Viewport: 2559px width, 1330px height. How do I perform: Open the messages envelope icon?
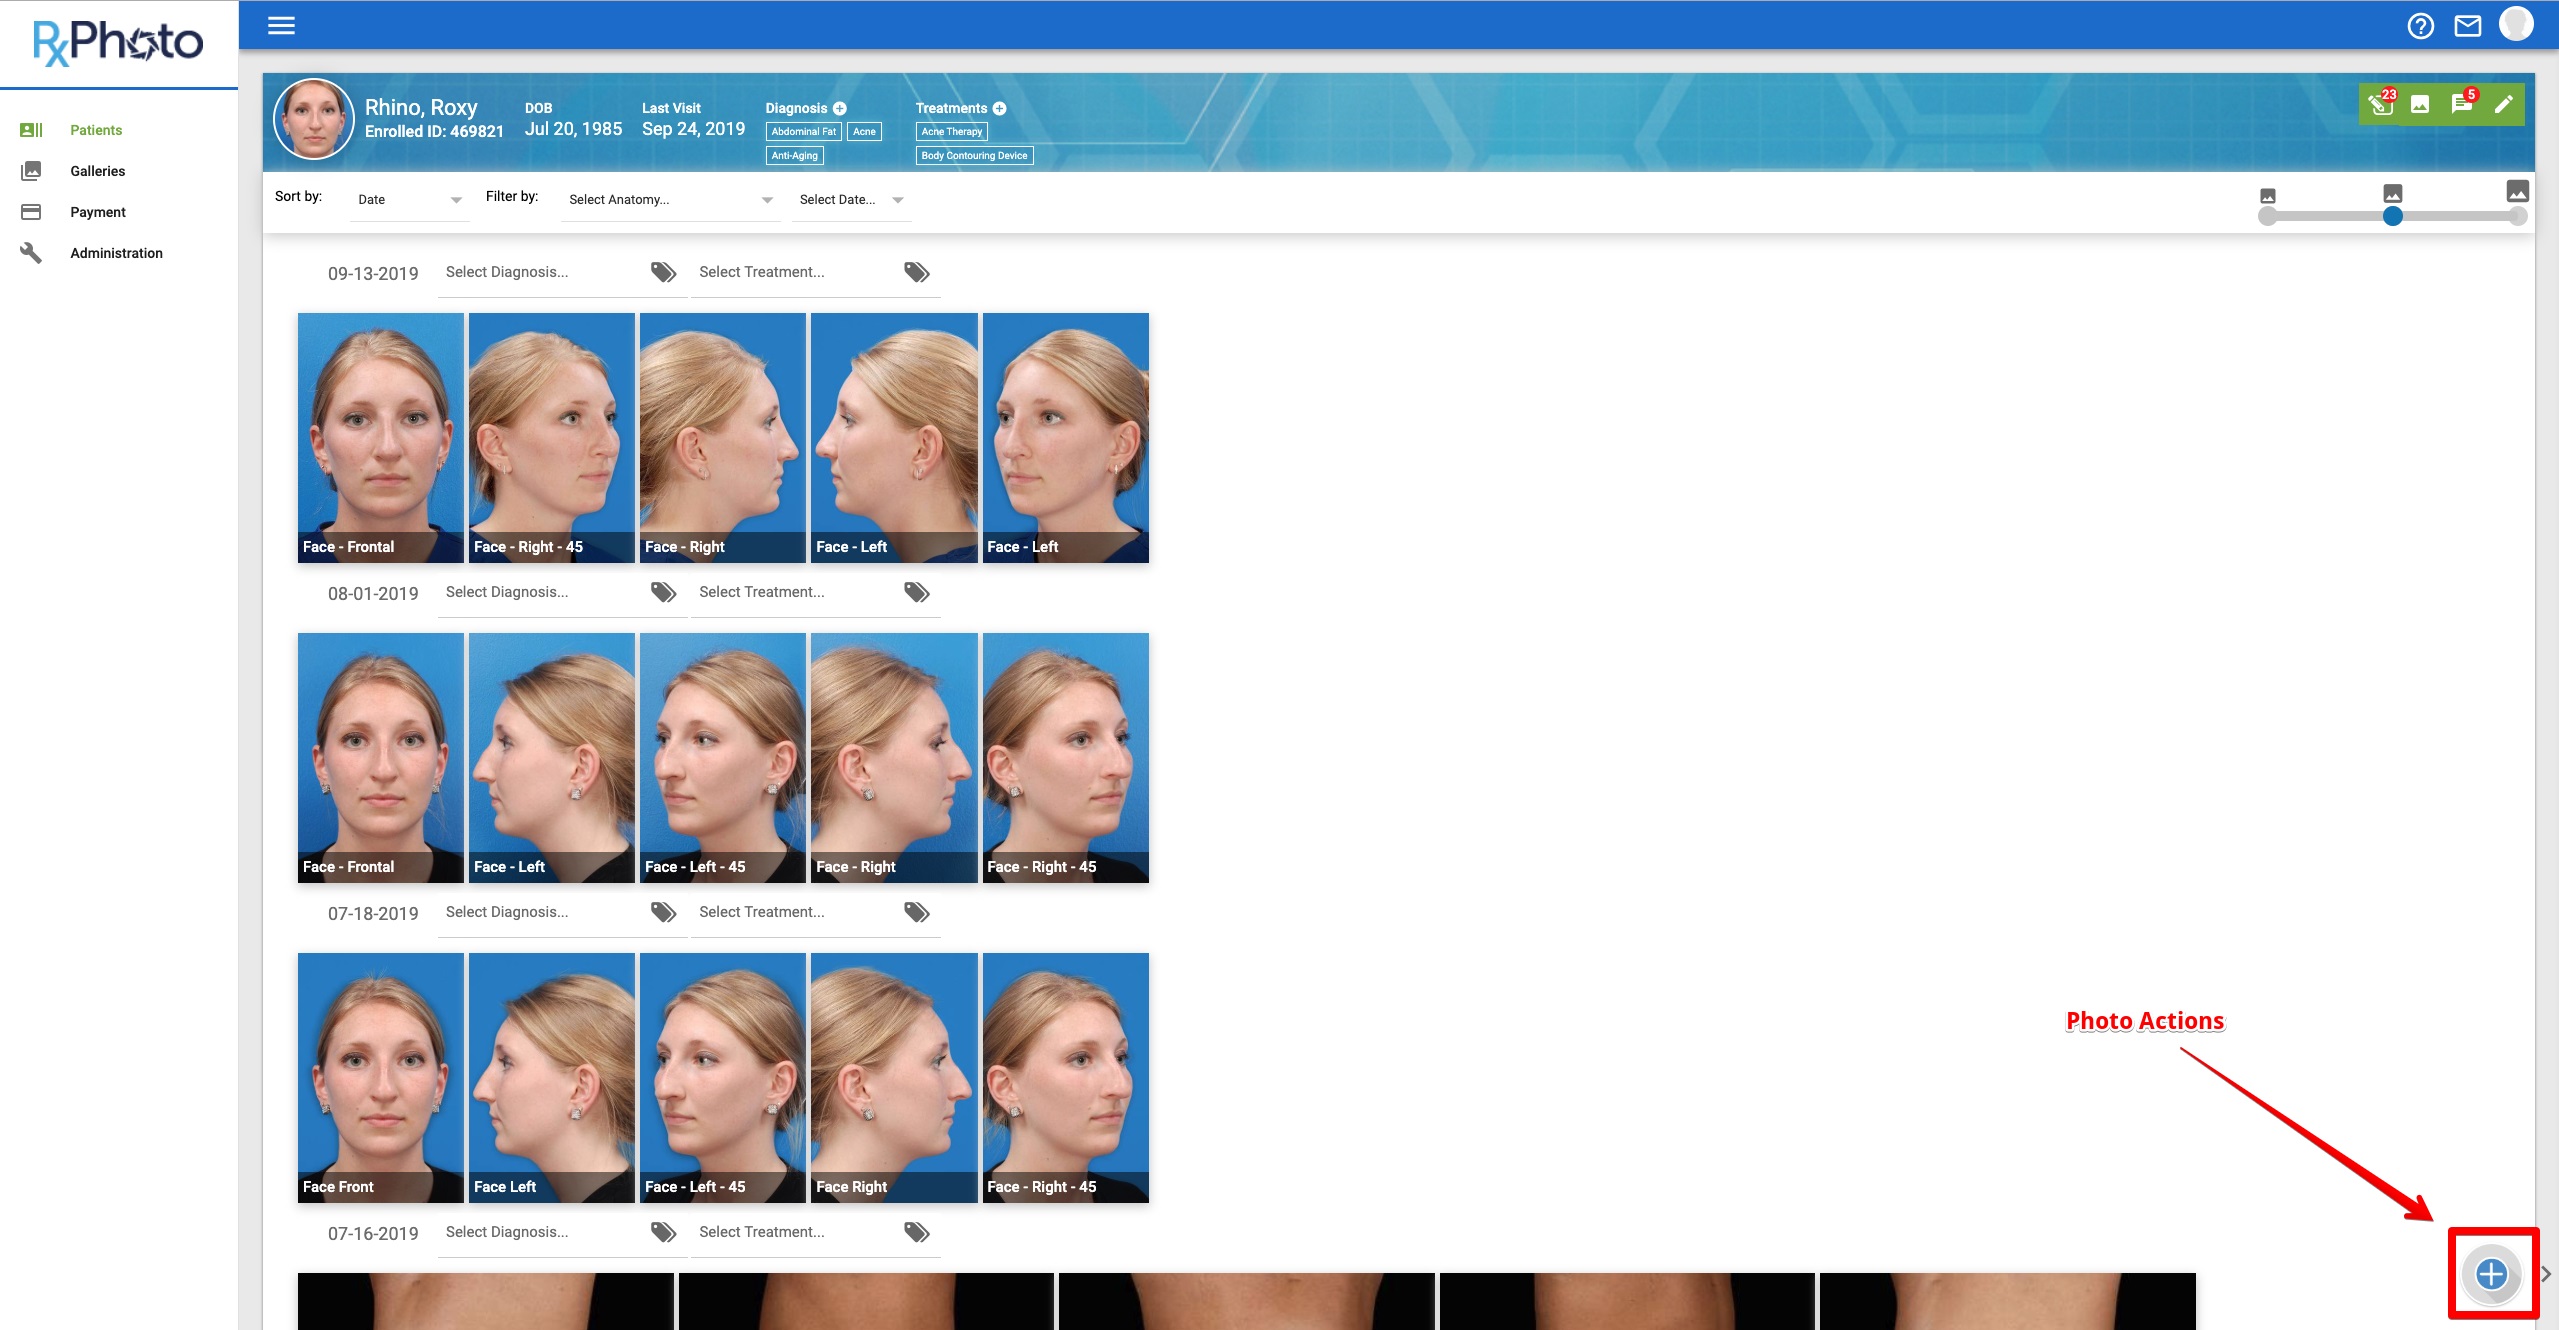pos(2469,25)
